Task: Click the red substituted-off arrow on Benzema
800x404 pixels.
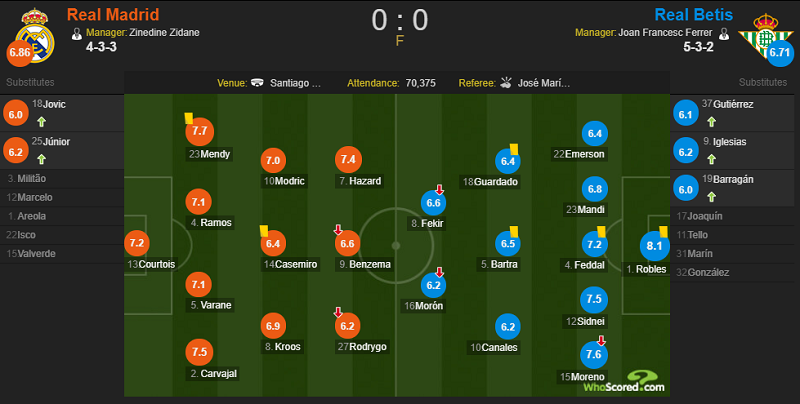Action: (x=338, y=230)
